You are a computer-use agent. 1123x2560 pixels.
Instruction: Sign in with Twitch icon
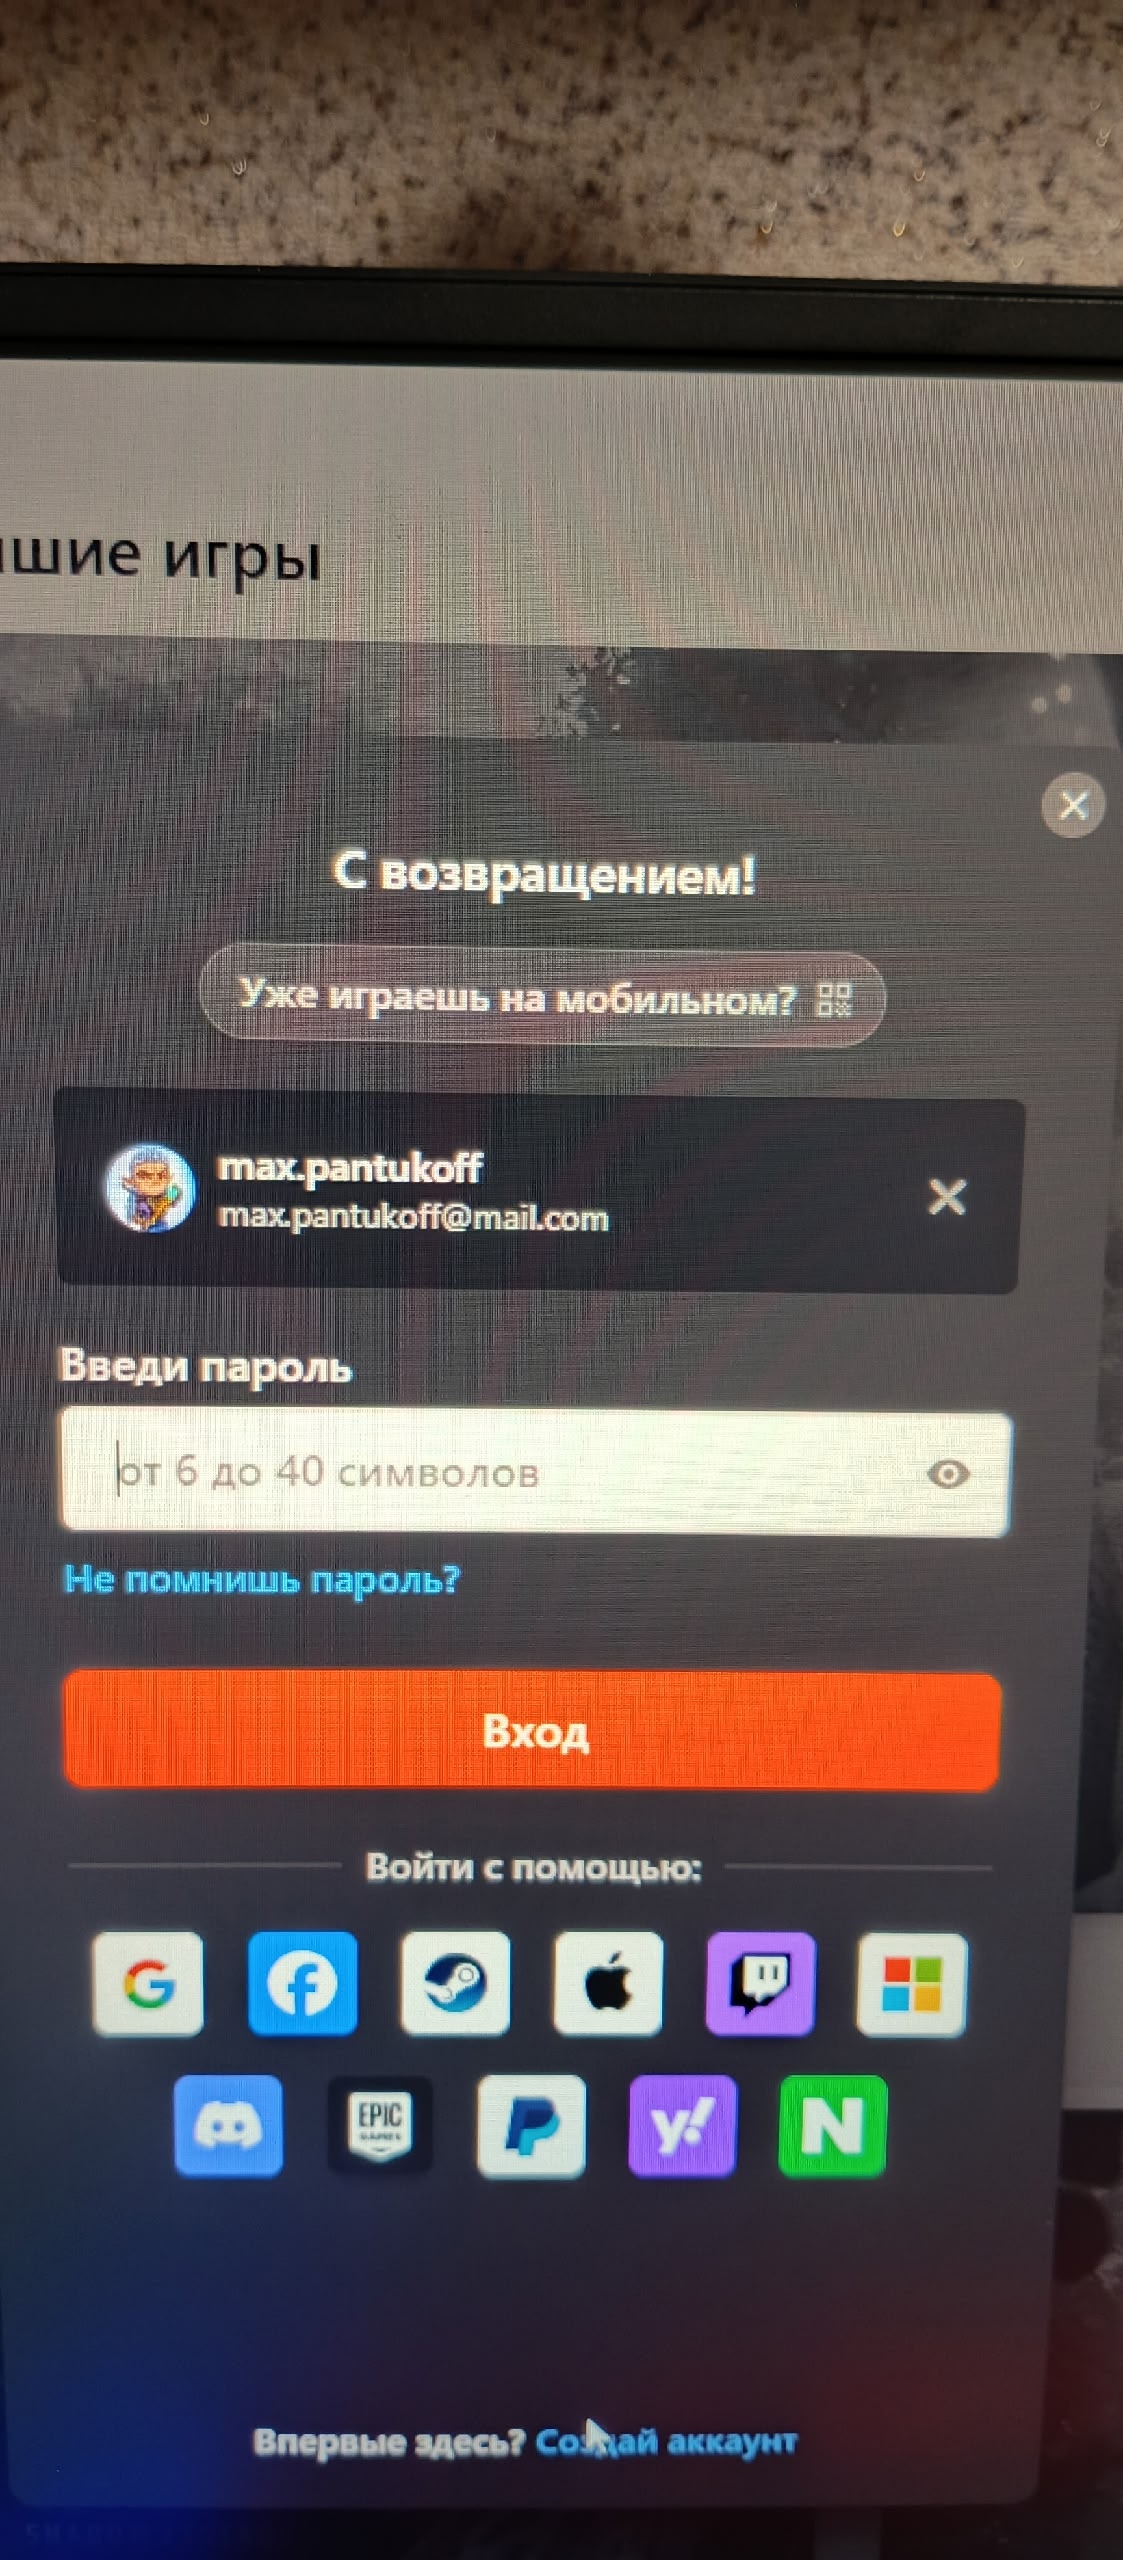point(760,1983)
